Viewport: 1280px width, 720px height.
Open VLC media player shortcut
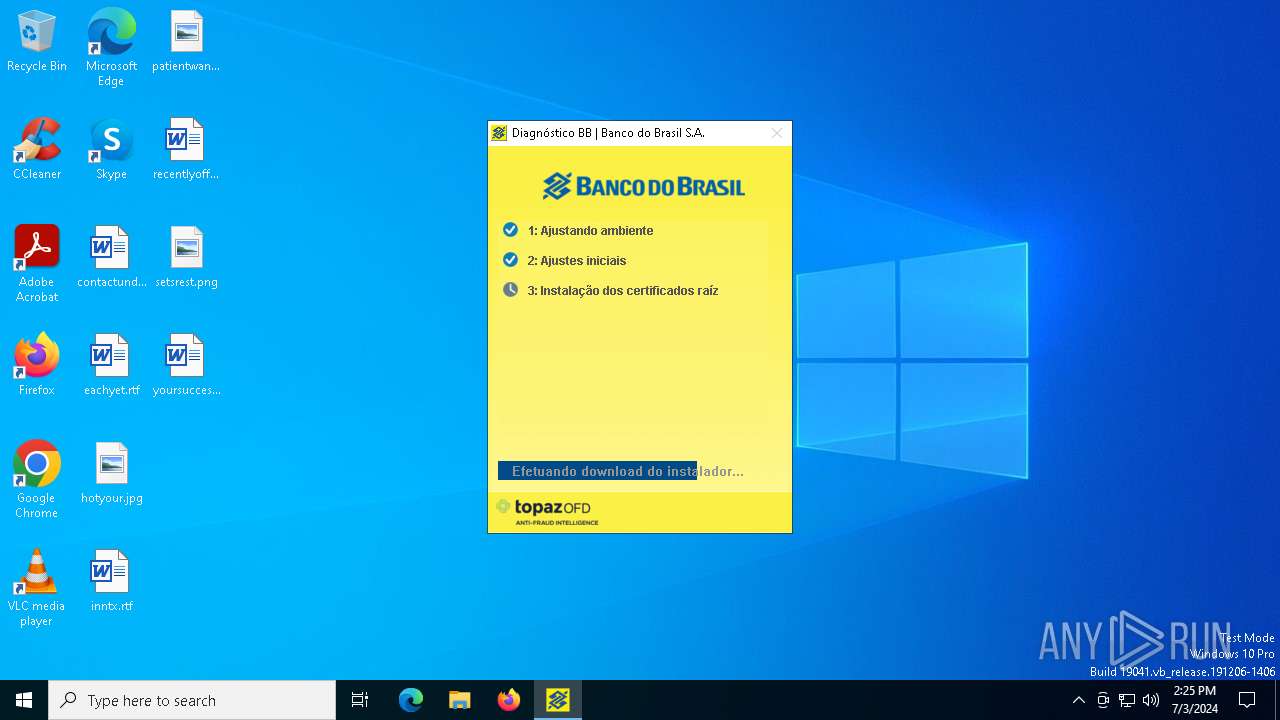(x=37, y=588)
